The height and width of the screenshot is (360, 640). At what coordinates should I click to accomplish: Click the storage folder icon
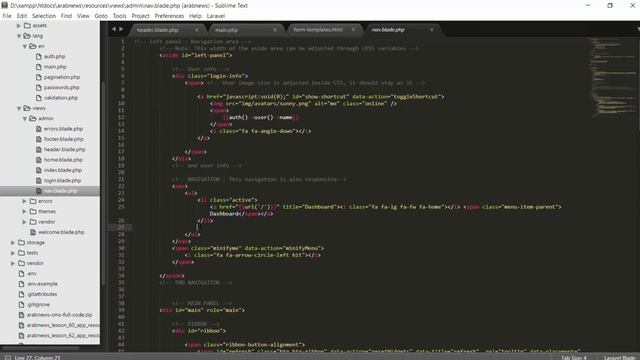point(22,242)
